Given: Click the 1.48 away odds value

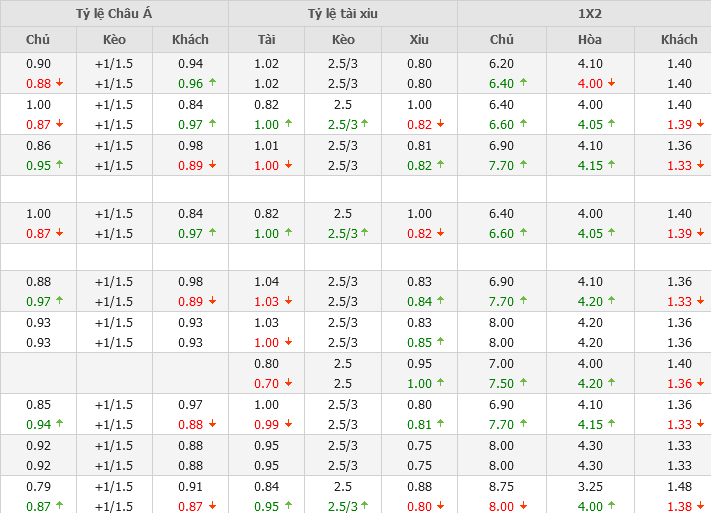Looking at the screenshot, I should pos(679,487).
